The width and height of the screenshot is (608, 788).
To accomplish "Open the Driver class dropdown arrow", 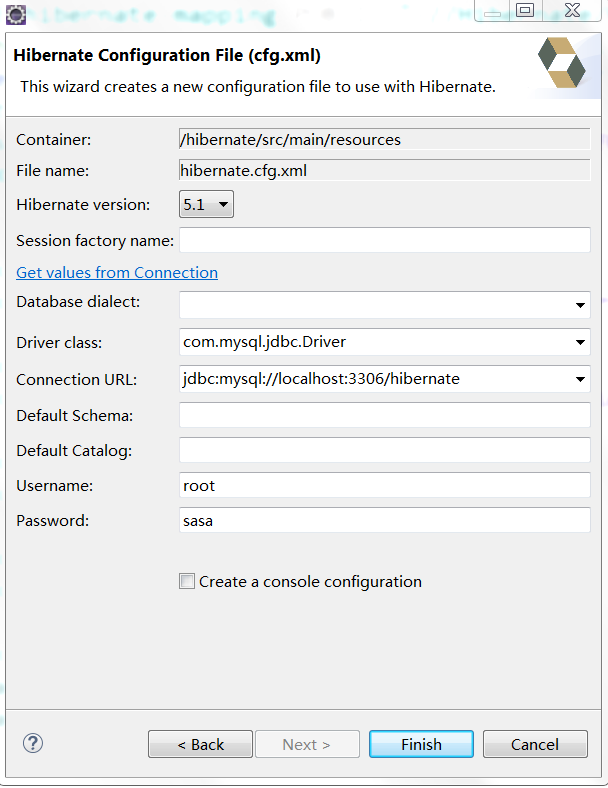I will [x=580, y=342].
